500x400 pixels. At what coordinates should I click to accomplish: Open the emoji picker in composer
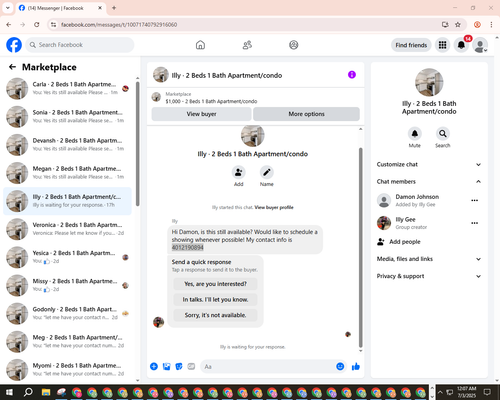(340, 367)
